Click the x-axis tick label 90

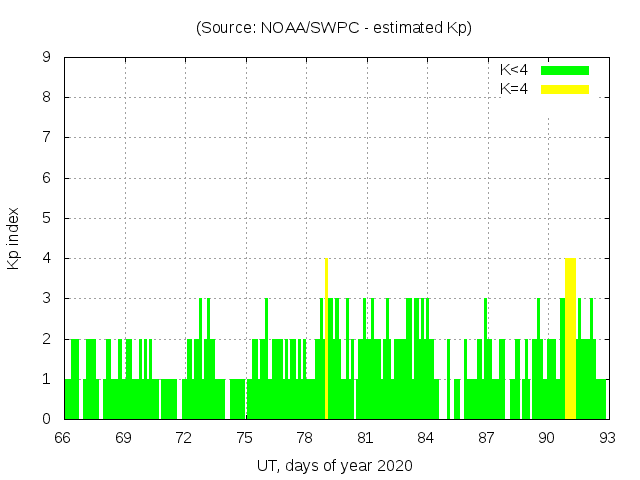click(547, 438)
